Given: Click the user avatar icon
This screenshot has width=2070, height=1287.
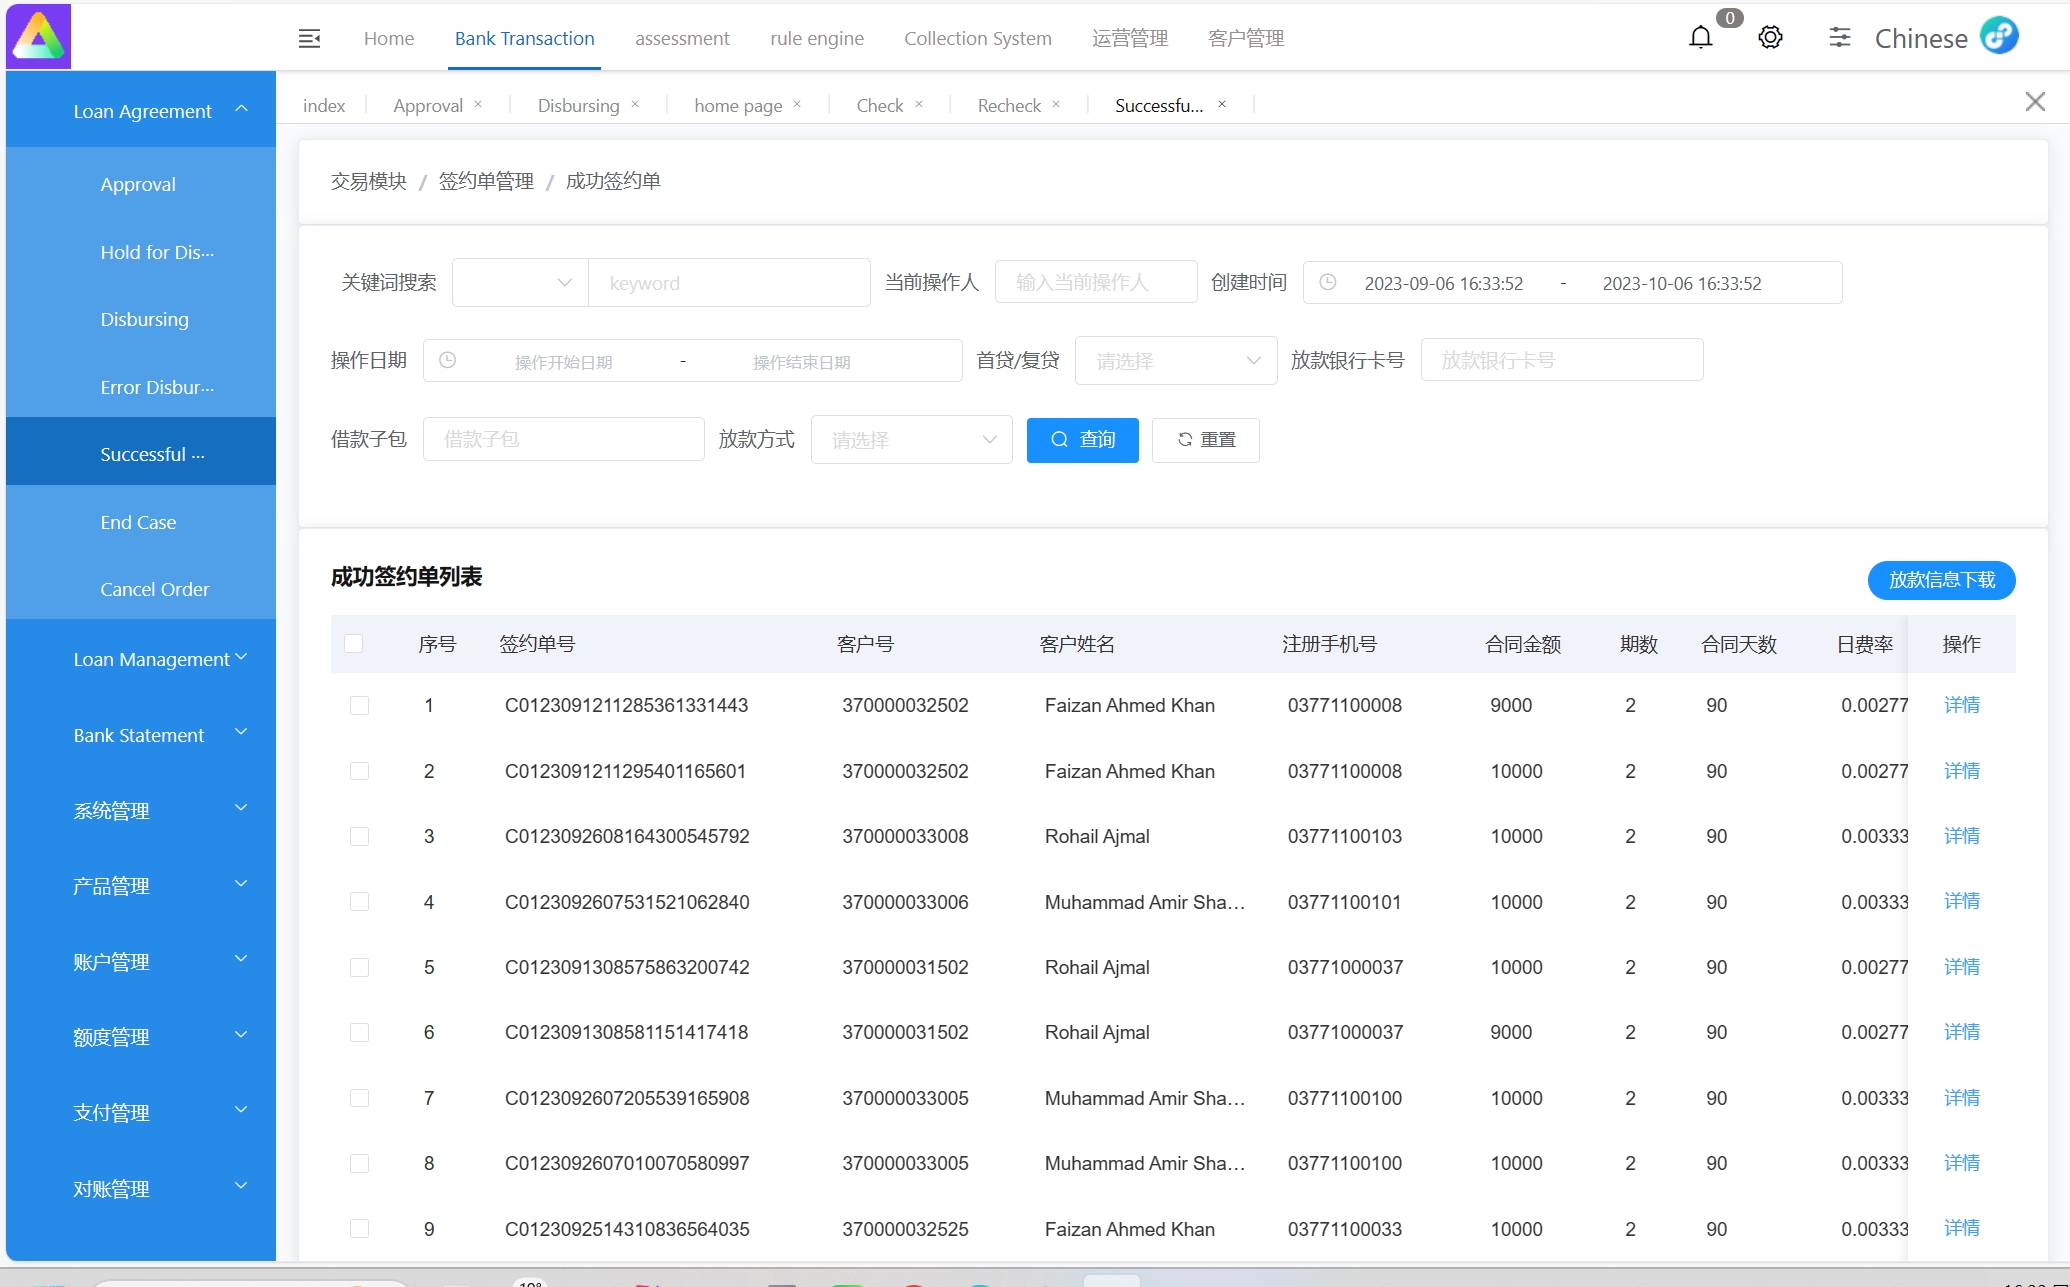Looking at the screenshot, I should pos(1999,35).
